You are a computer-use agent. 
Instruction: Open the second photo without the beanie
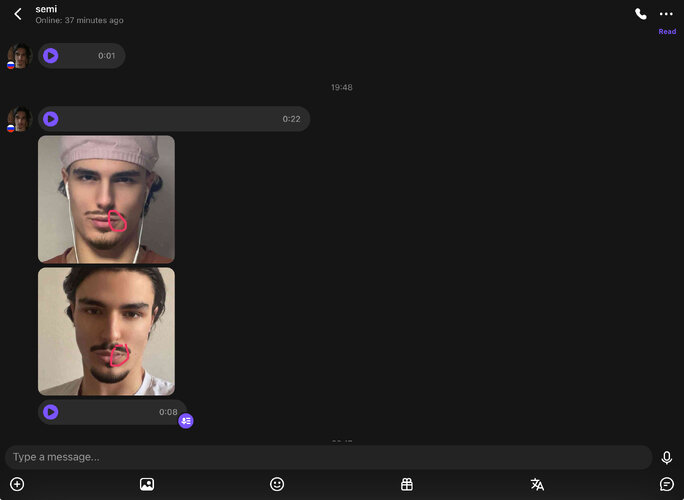[106, 331]
